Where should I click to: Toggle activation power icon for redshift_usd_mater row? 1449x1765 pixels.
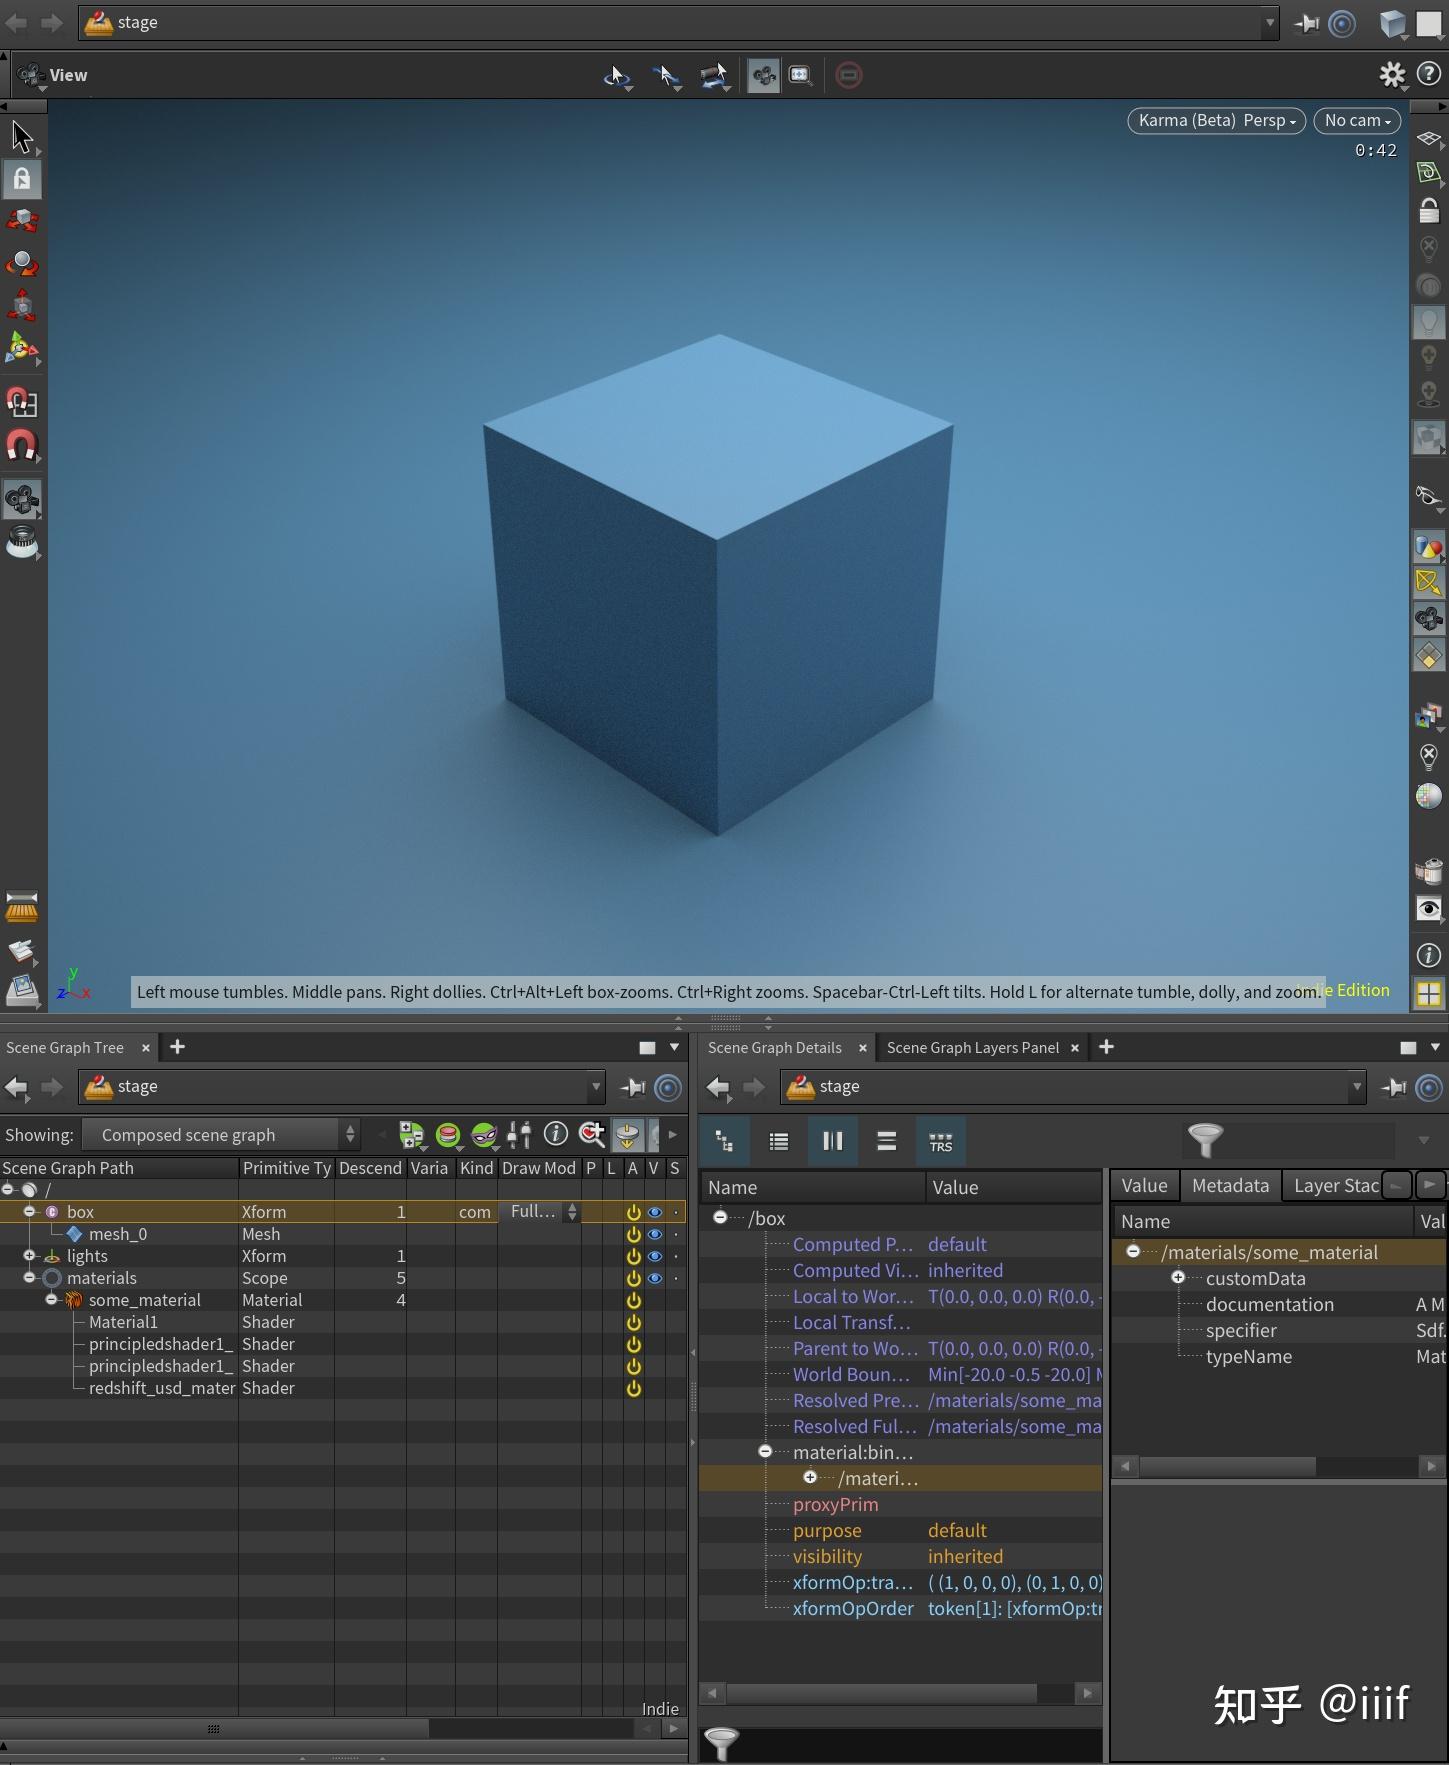633,1388
